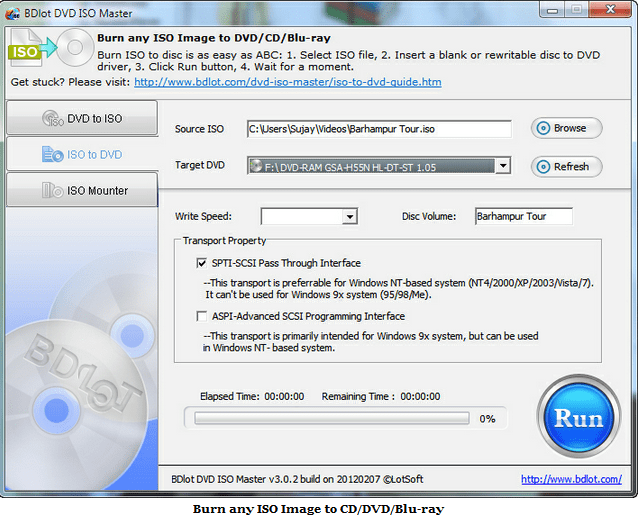
Task: Click the ISO Mounter tab's icon
Action: 52,190
